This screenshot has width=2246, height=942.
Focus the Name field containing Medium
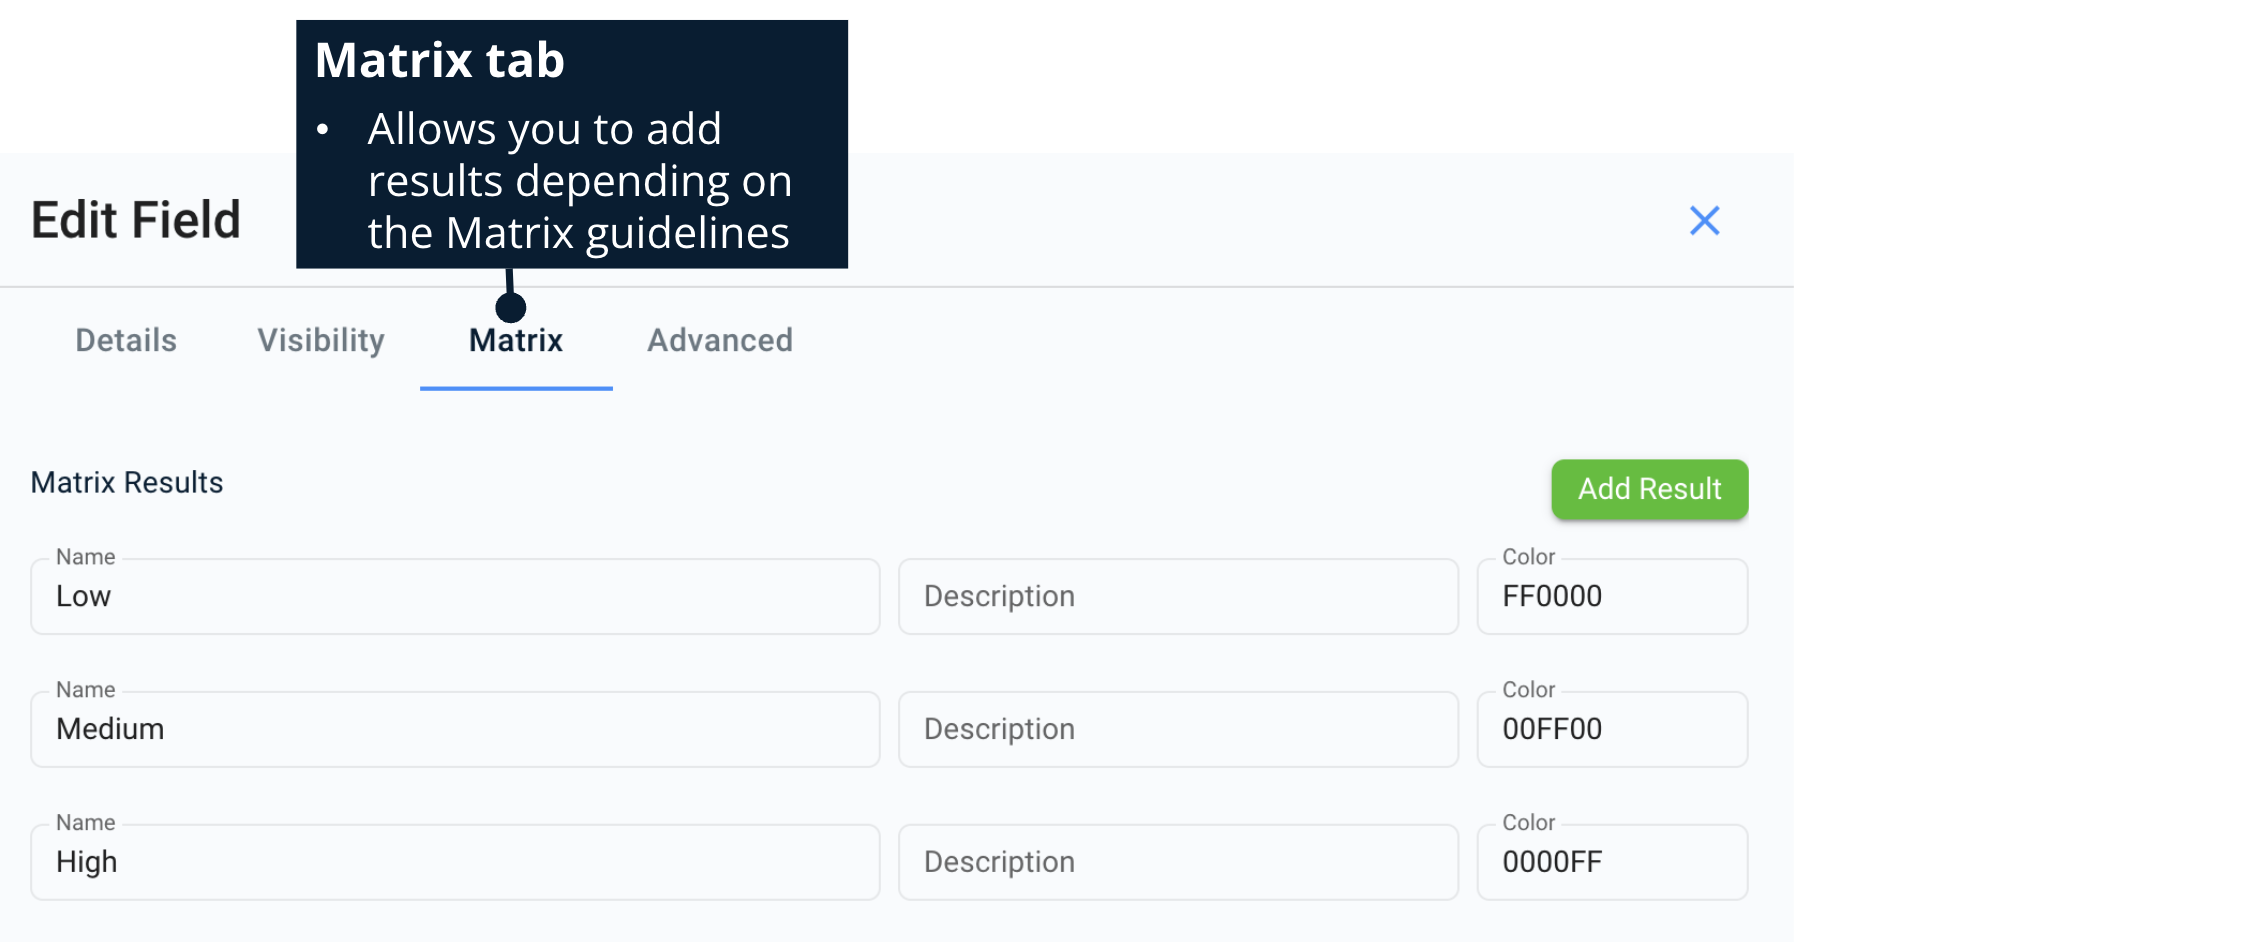(x=455, y=729)
